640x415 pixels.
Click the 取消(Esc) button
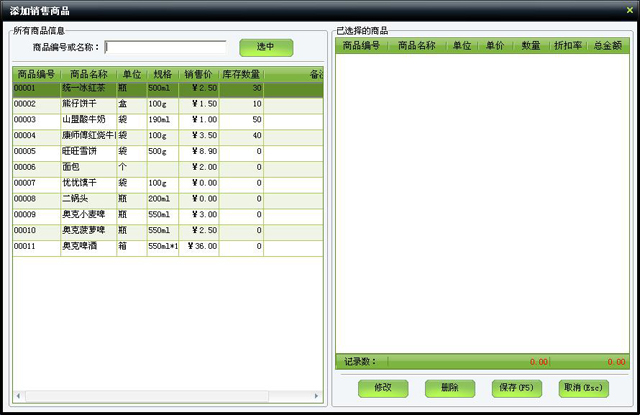[584, 387]
